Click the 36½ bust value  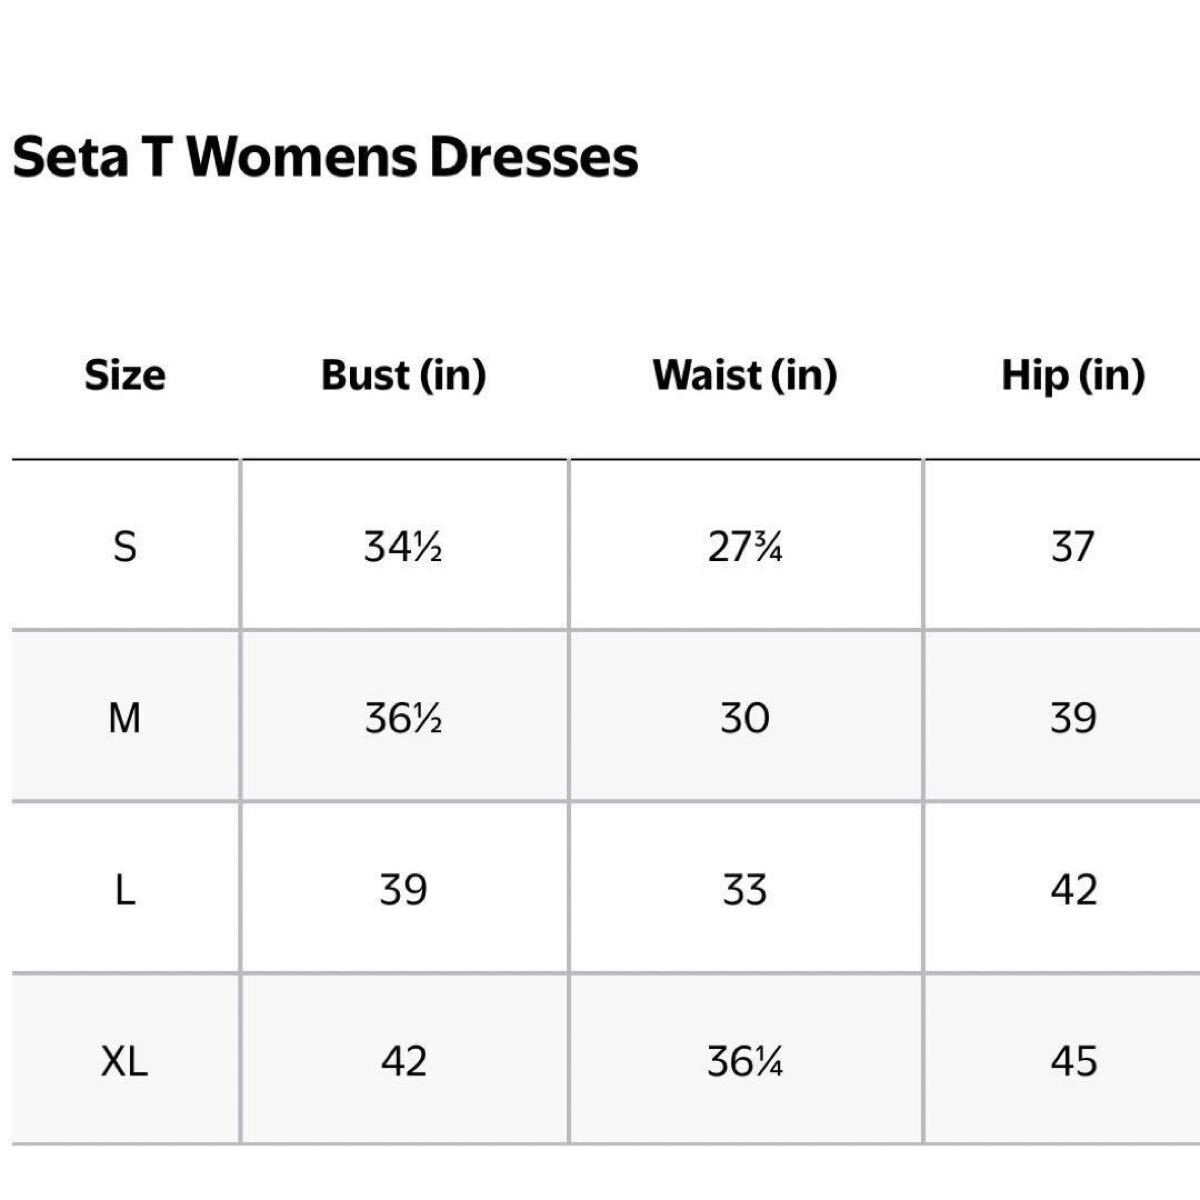point(403,718)
